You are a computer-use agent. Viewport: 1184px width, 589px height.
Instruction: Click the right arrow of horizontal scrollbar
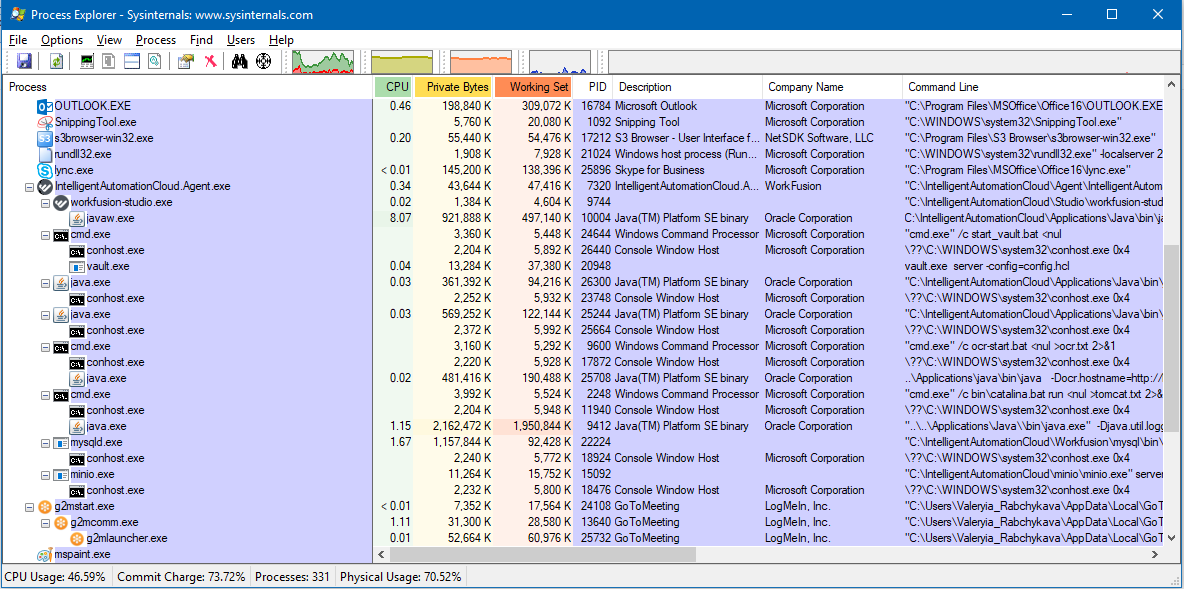1155,554
